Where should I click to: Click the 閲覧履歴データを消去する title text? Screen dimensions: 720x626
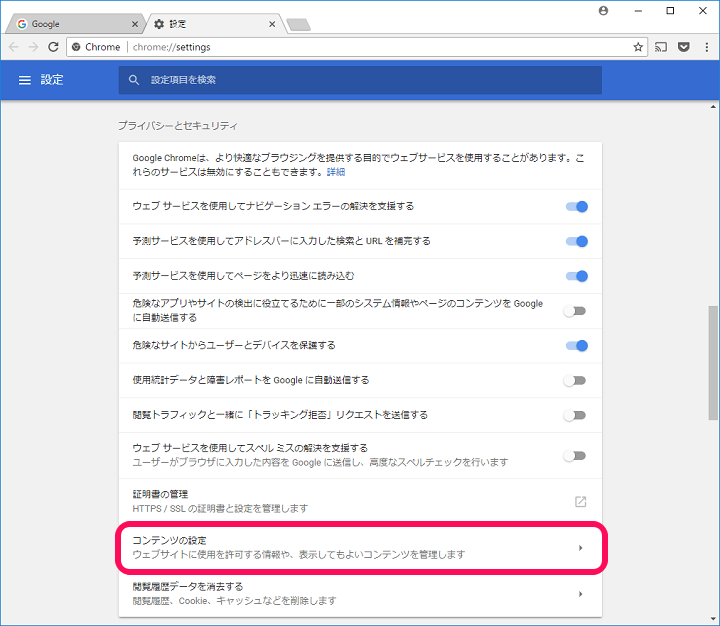click(188, 587)
